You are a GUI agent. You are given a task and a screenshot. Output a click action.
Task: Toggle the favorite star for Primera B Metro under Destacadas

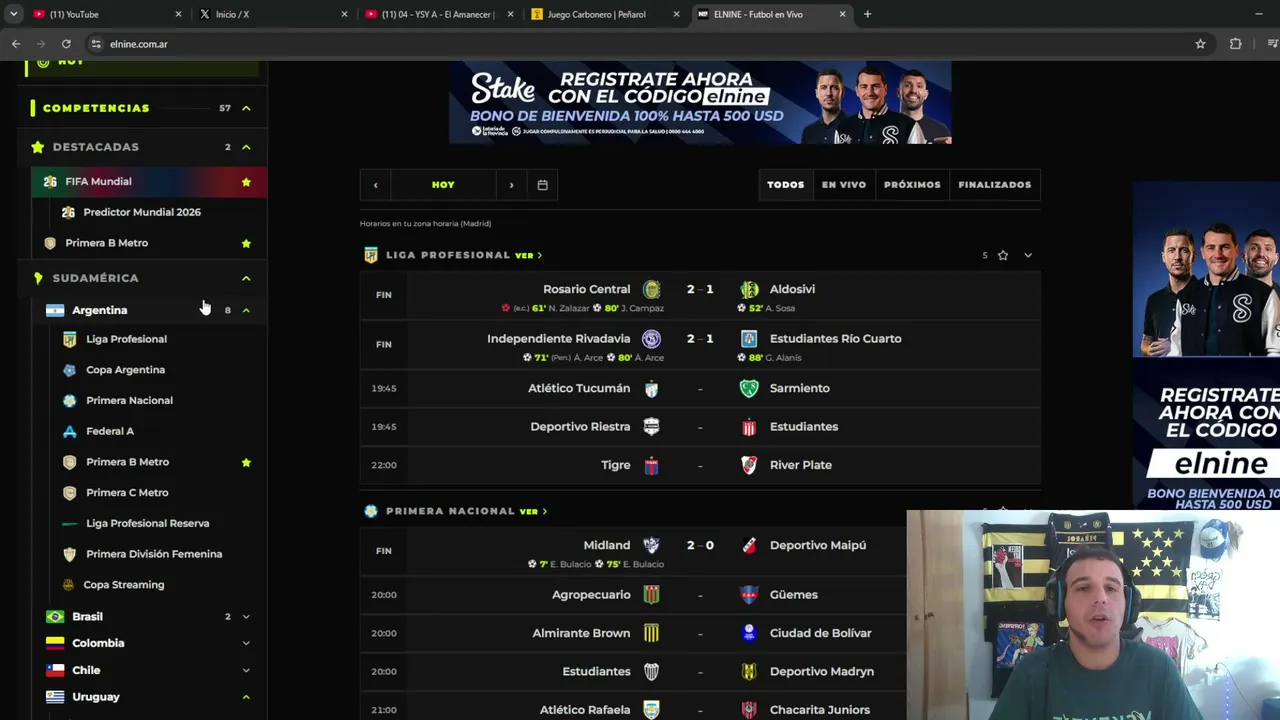246,243
